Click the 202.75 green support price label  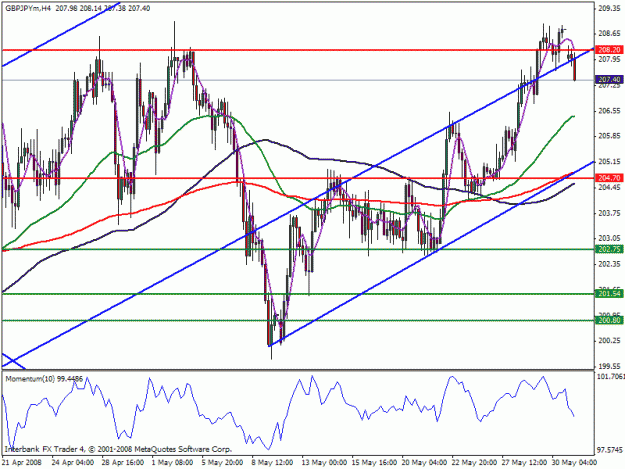click(x=609, y=249)
